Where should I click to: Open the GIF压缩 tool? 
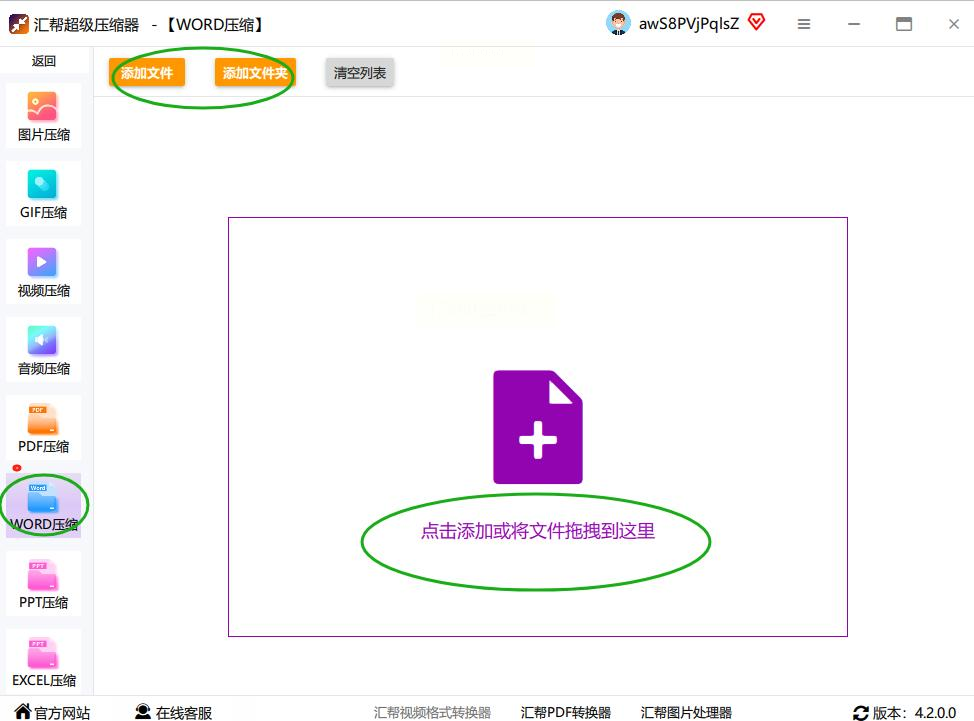pos(43,194)
